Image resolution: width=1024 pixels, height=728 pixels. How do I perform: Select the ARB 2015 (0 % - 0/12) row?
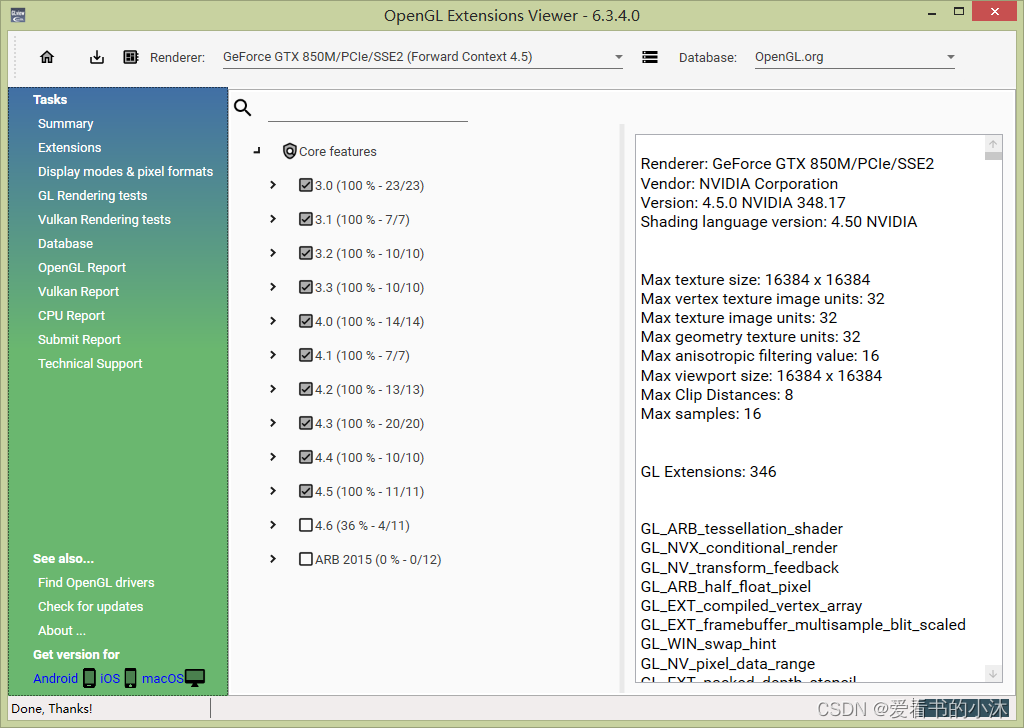(x=378, y=560)
